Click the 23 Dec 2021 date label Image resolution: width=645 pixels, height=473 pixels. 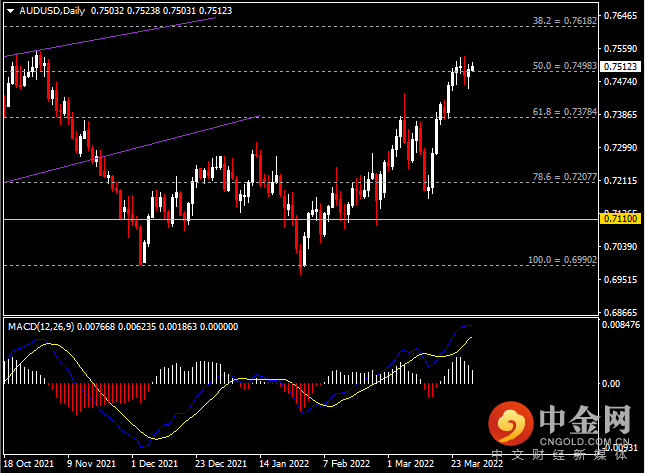220,464
